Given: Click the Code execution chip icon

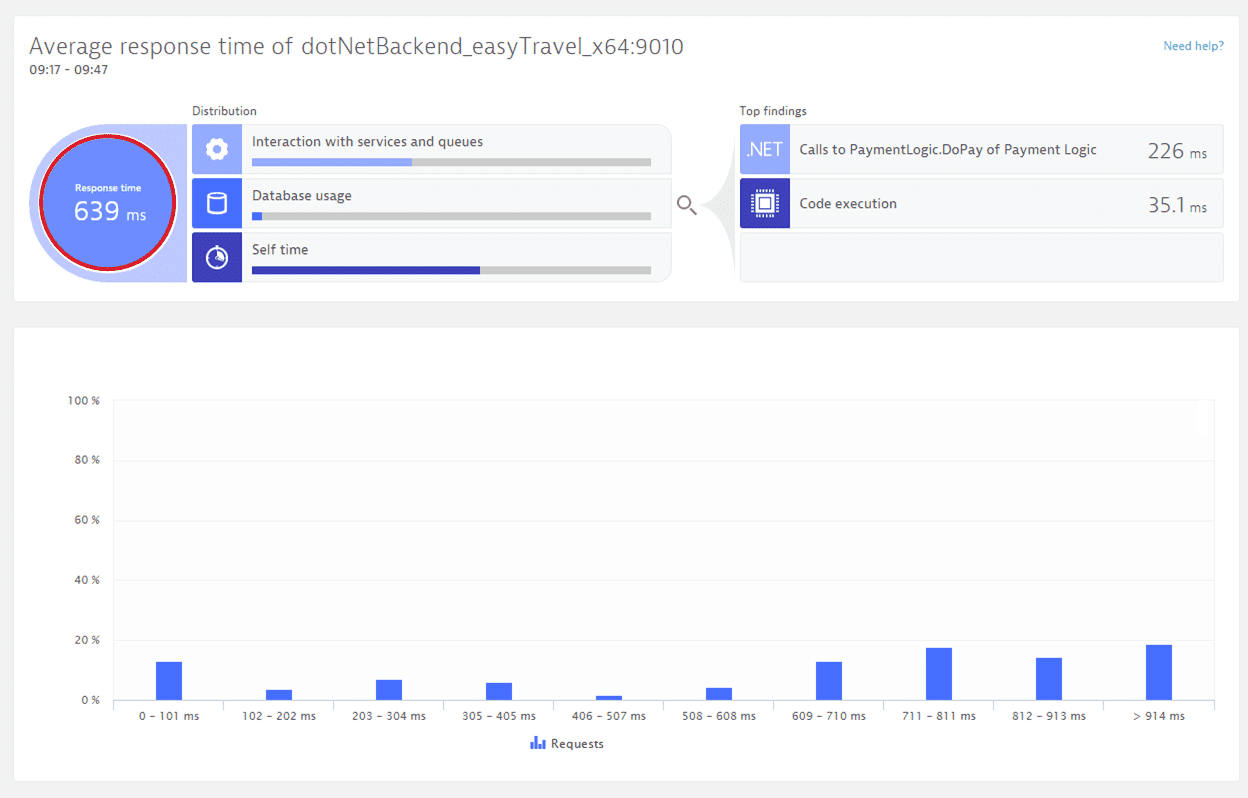Looking at the screenshot, I should (765, 204).
